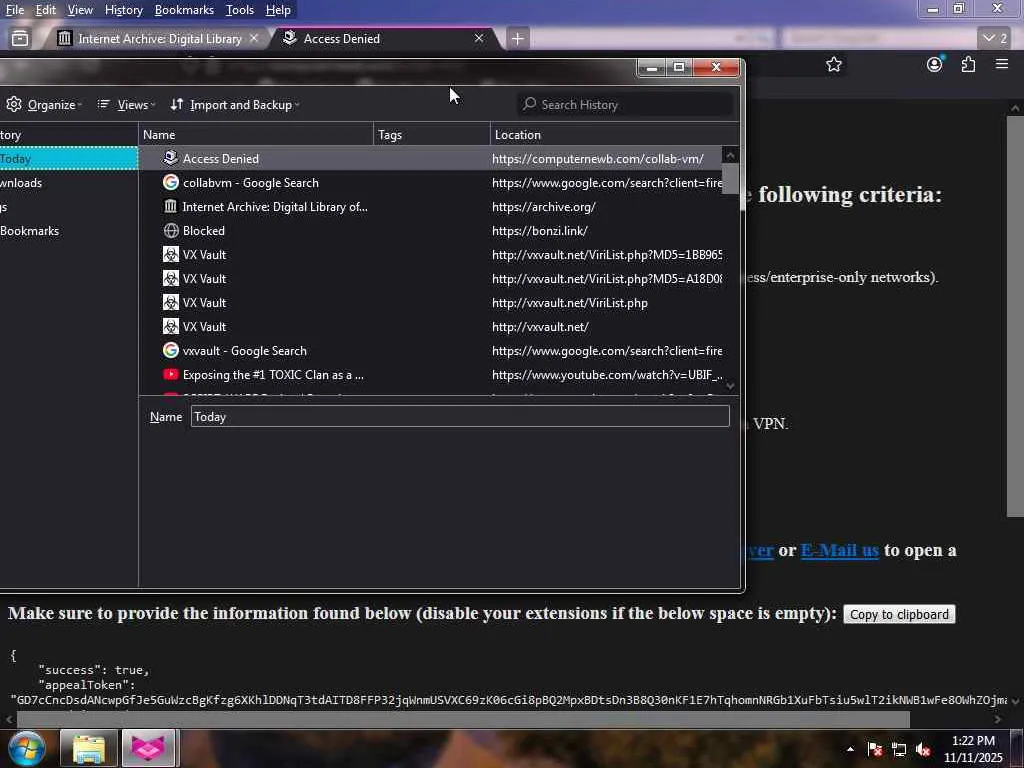Screen dimensions: 1024x768
Task: Open the Firefox account icon
Action: click(x=935, y=65)
